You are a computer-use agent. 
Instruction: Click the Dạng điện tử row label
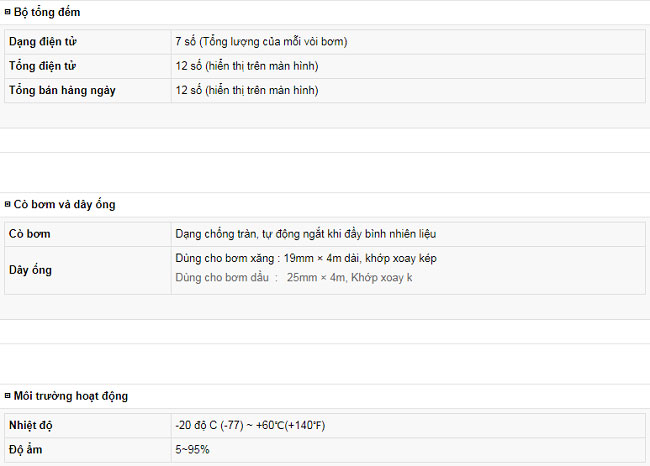[x=43, y=41]
